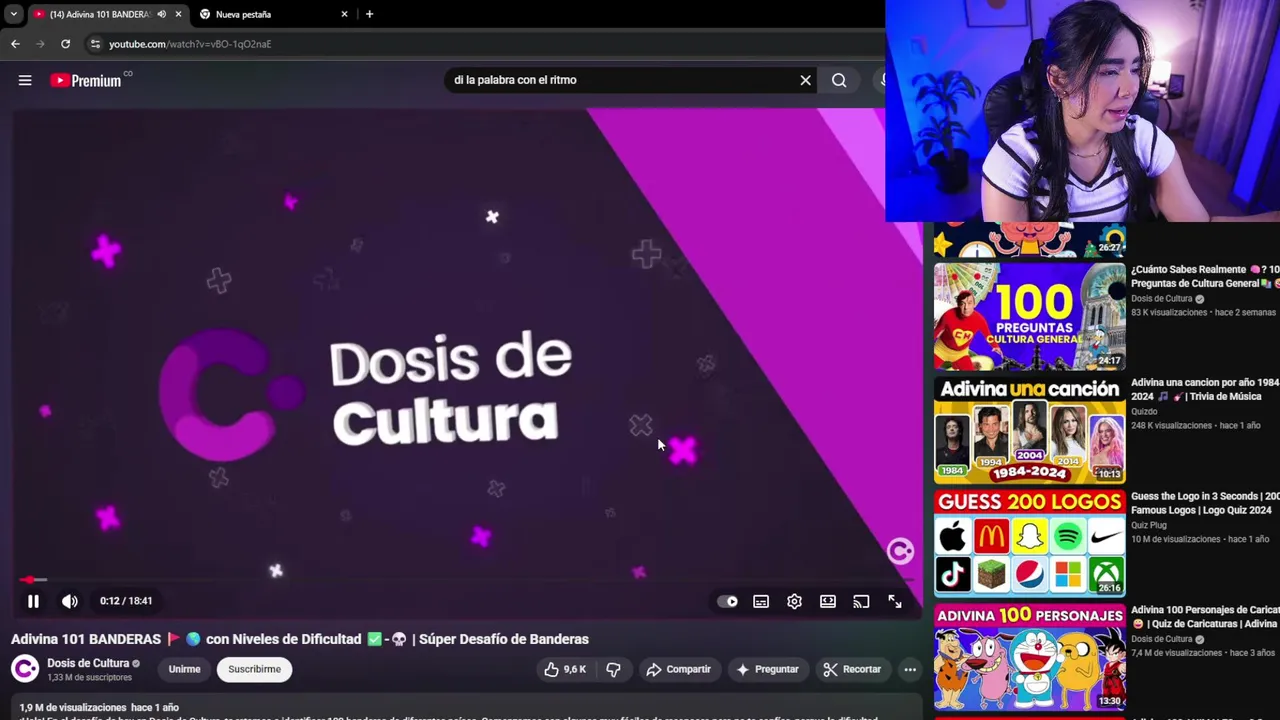
Task: Click the search magnifier button
Action: [839, 80]
